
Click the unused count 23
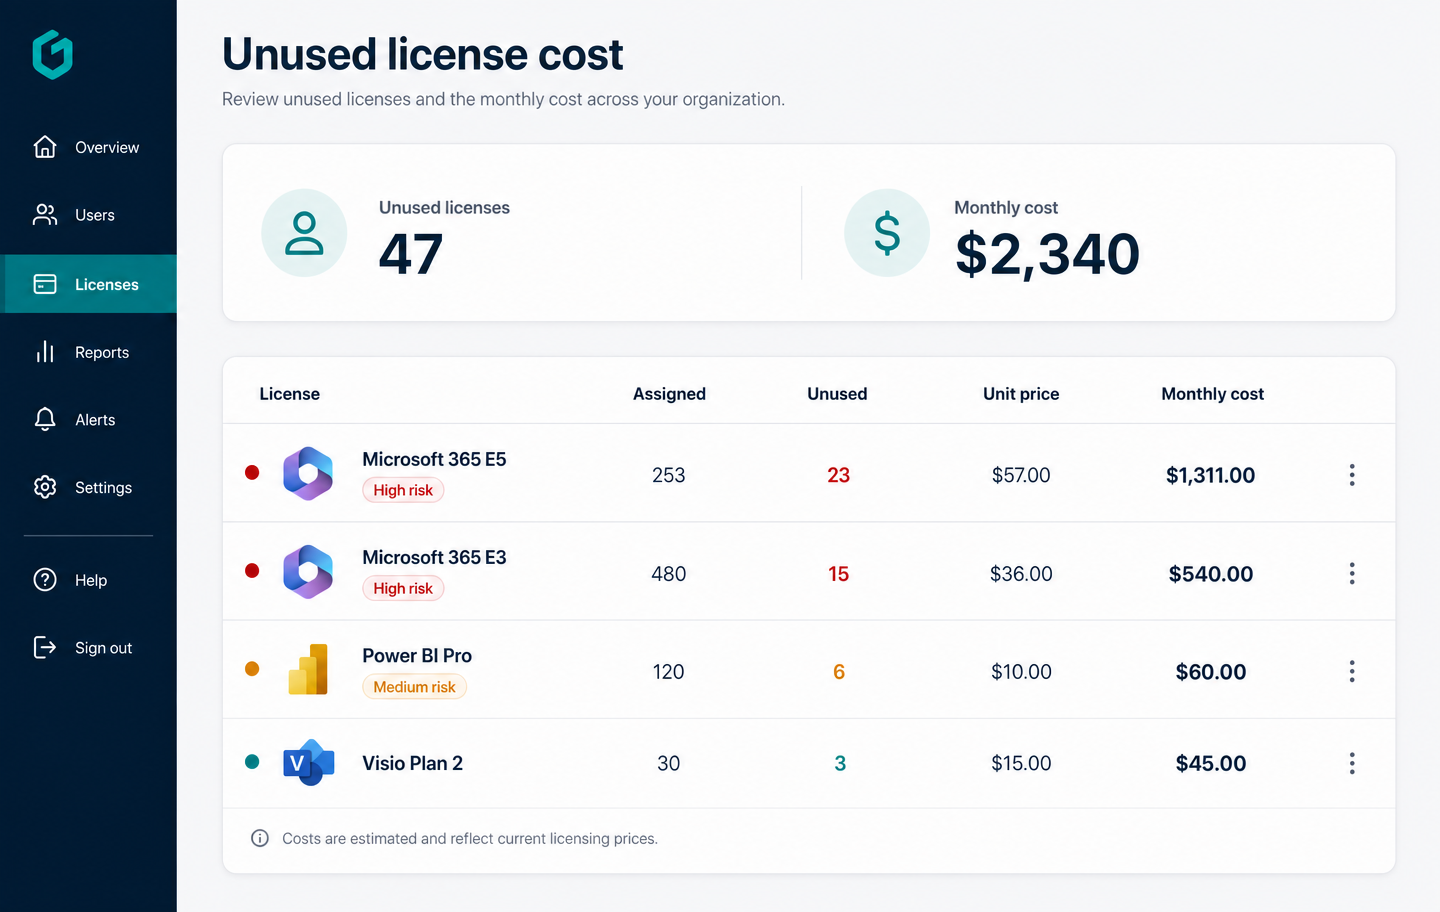point(838,475)
